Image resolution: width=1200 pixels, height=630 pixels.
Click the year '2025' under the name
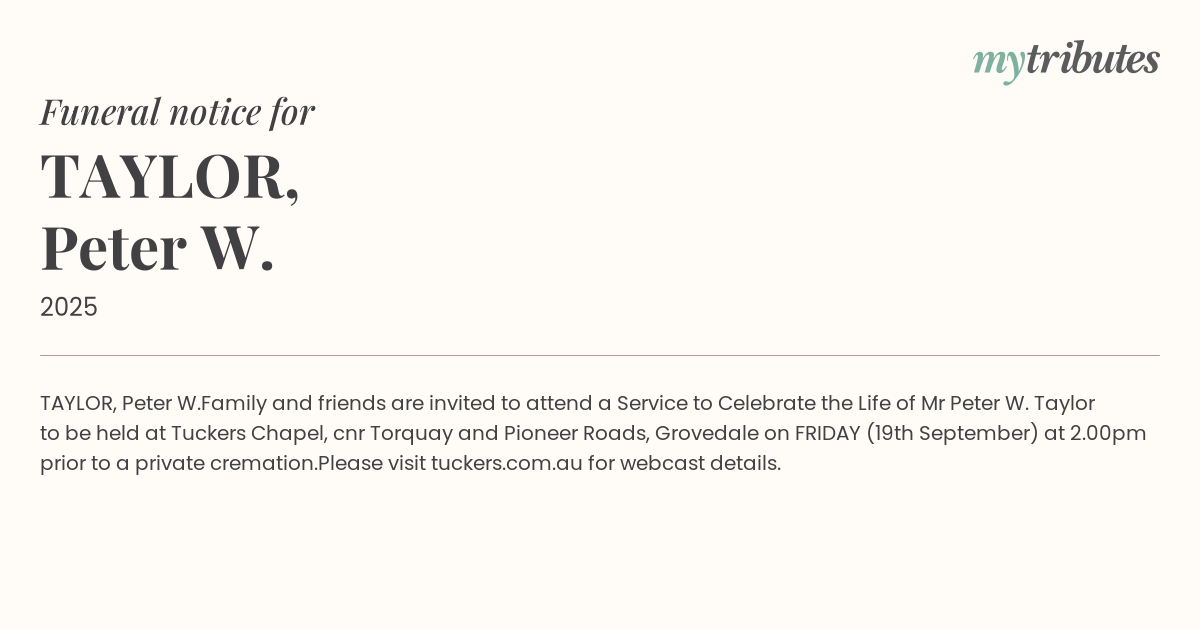pyautogui.click(x=69, y=307)
